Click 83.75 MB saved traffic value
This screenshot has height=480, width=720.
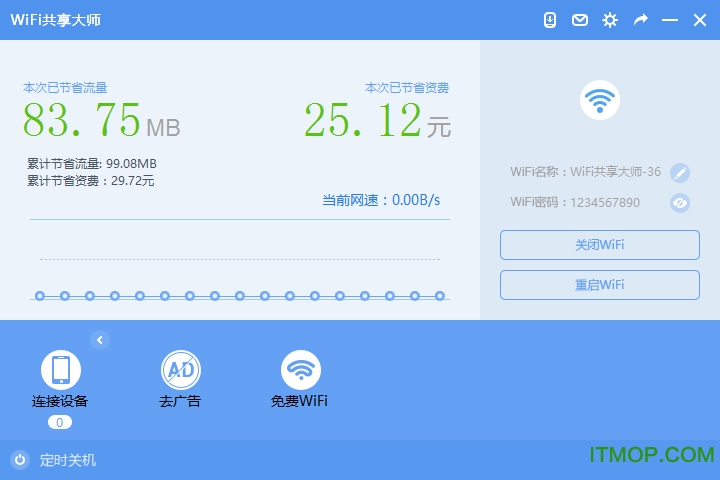(101, 120)
